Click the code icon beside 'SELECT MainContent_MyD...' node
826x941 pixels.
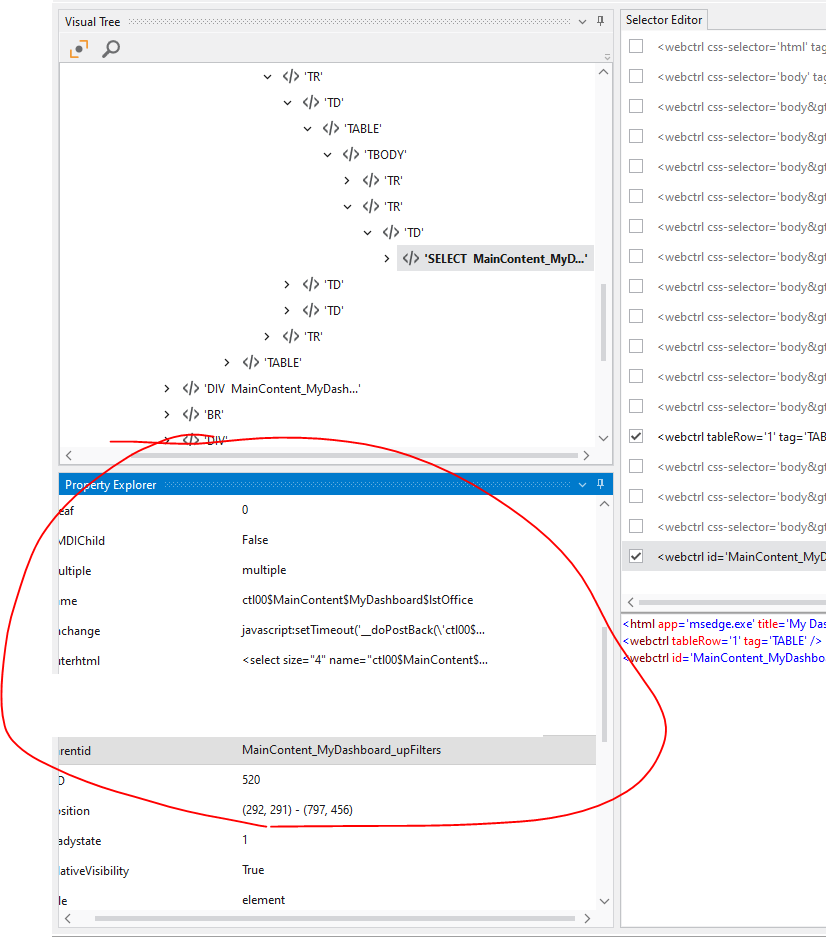[411, 257]
